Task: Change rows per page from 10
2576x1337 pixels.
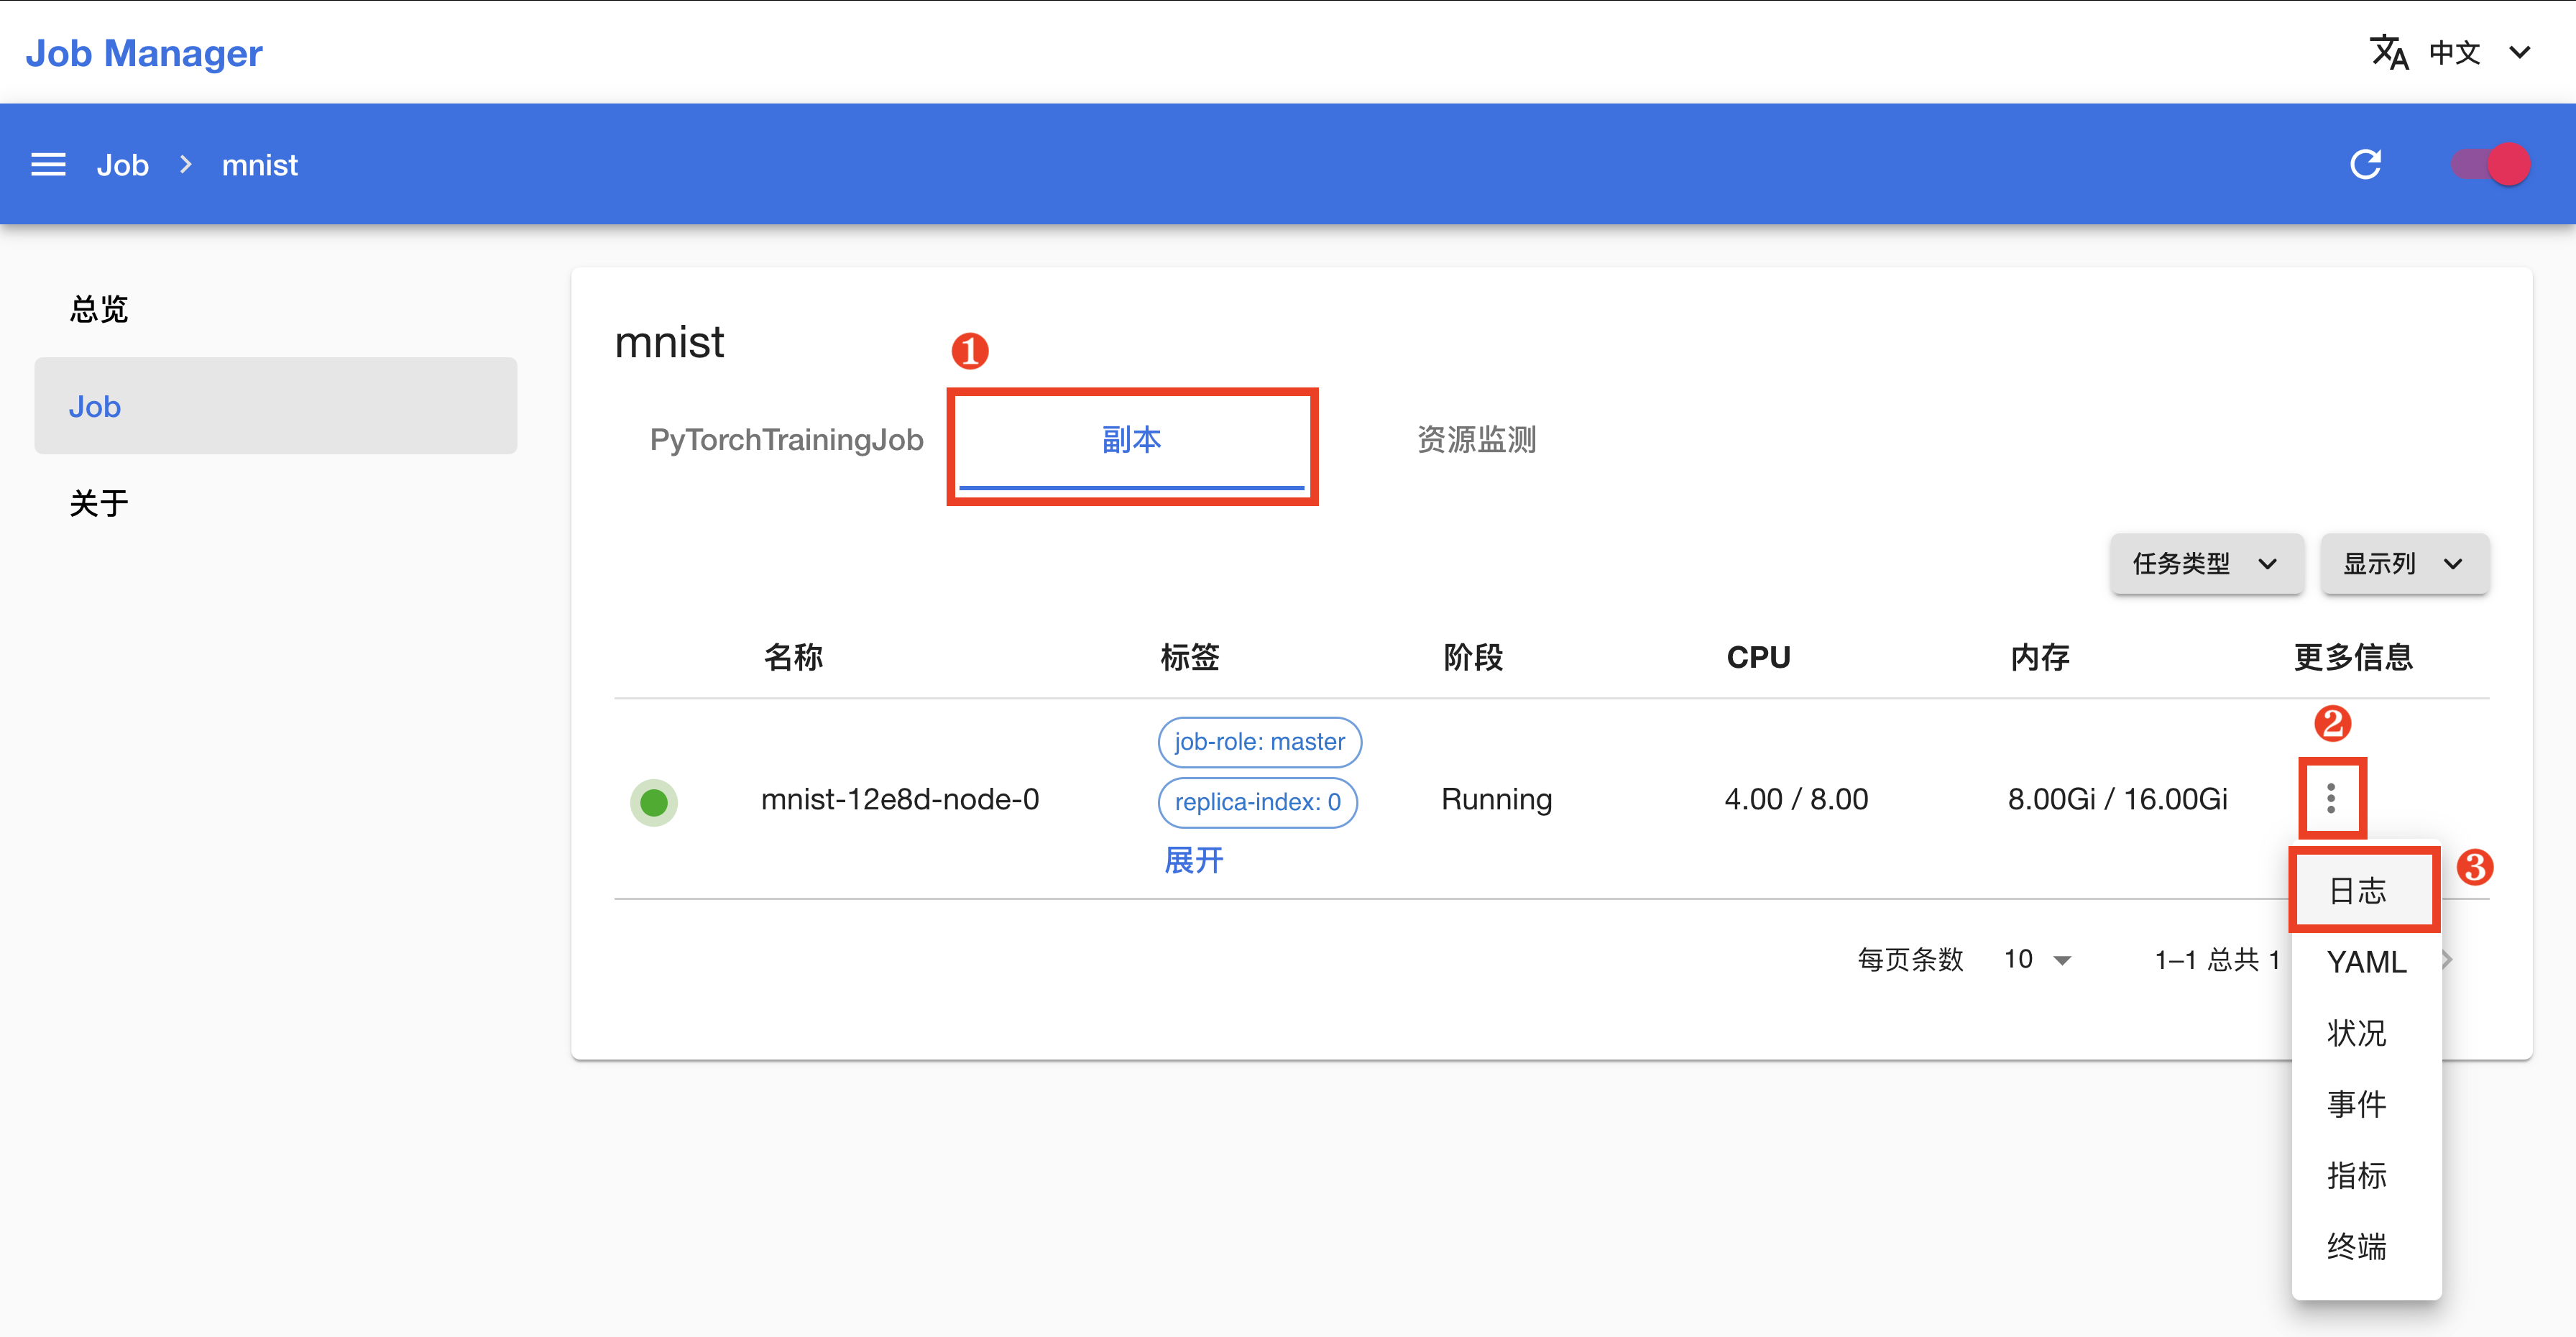Action: click(x=2037, y=959)
